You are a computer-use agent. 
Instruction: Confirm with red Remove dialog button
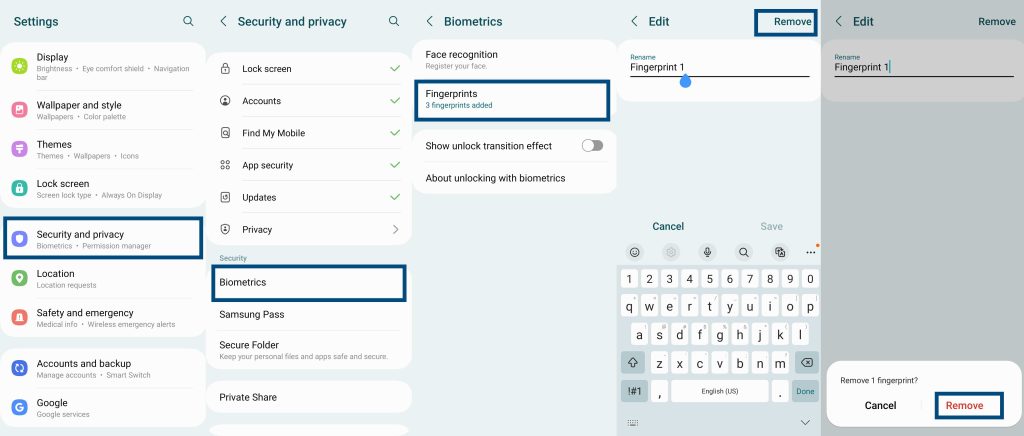point(964,405)
